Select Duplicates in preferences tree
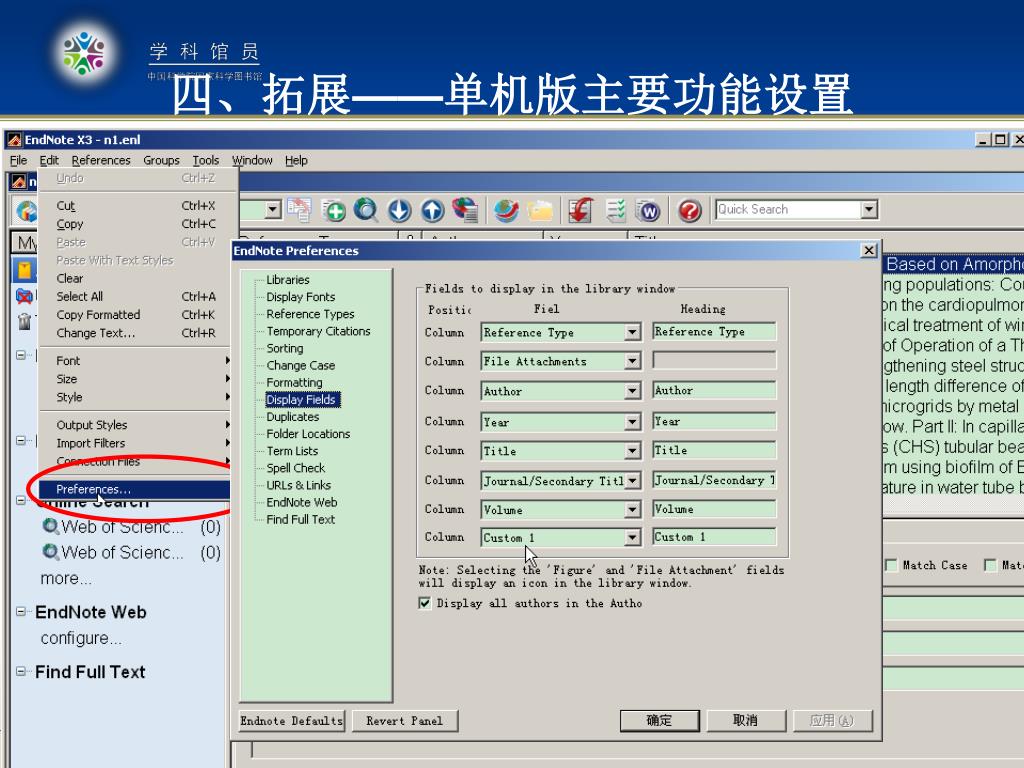This screenshot has height=768, width=1024. tap(293, 417)
